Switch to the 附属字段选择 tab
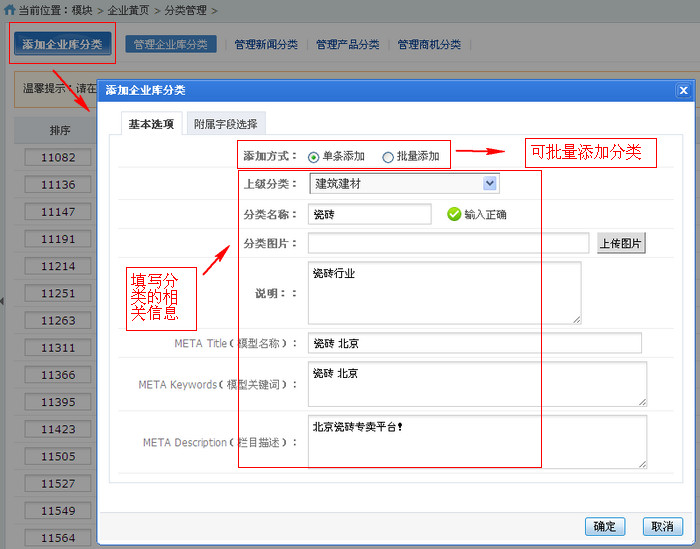This screenshot has height=549, width=700. click(x=226, y=124)
